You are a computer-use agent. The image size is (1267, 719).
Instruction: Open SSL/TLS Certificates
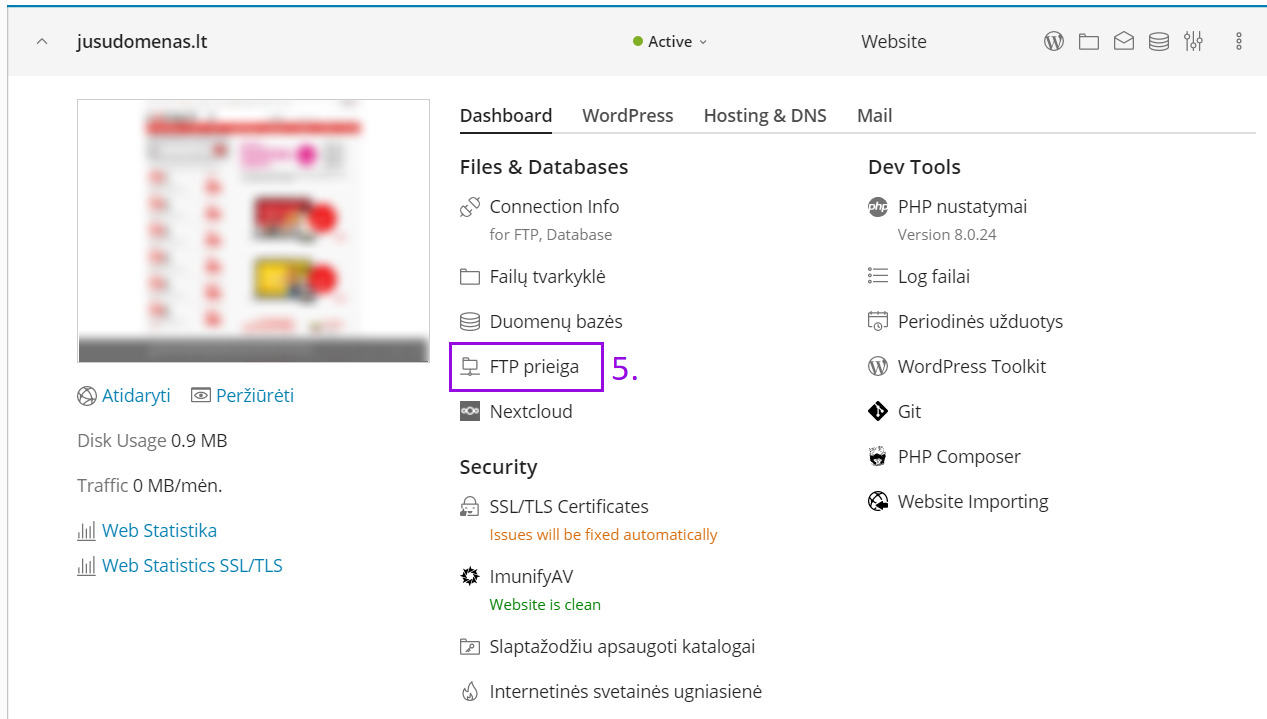coord(569,507)
